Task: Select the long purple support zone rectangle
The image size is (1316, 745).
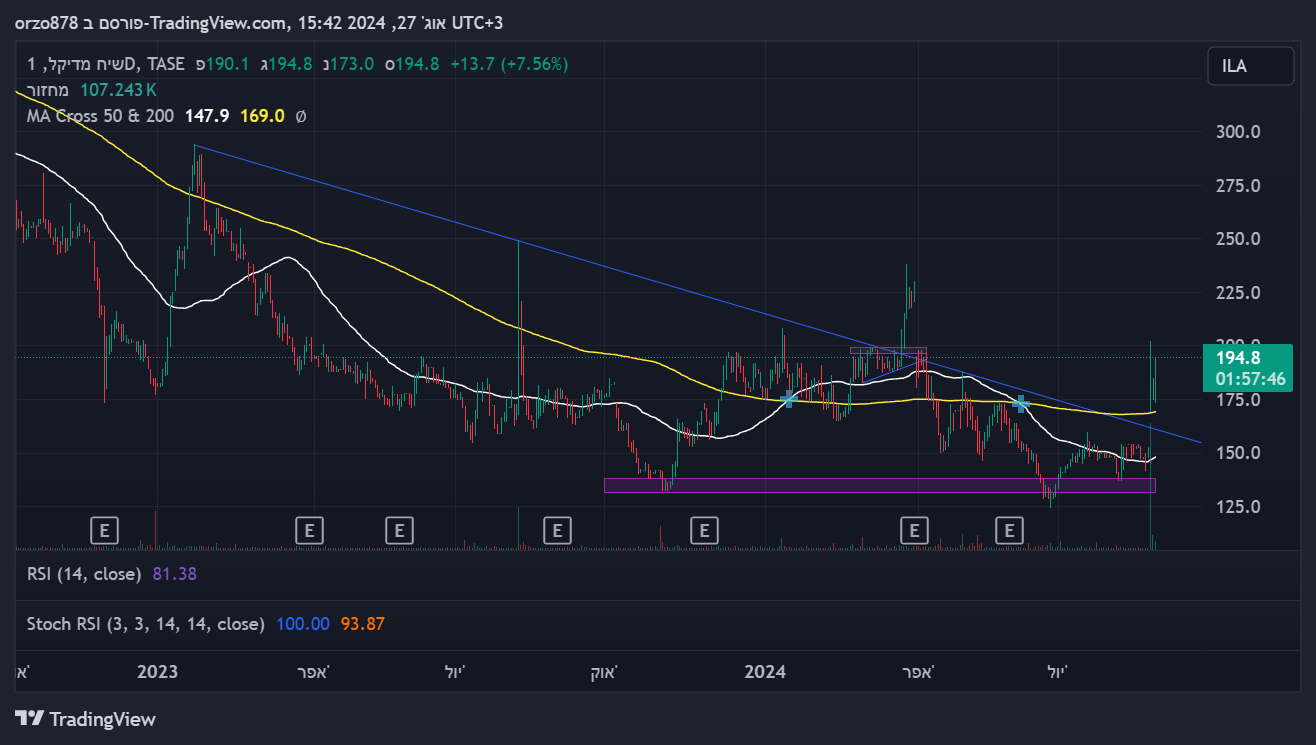Action: (880, 485)
